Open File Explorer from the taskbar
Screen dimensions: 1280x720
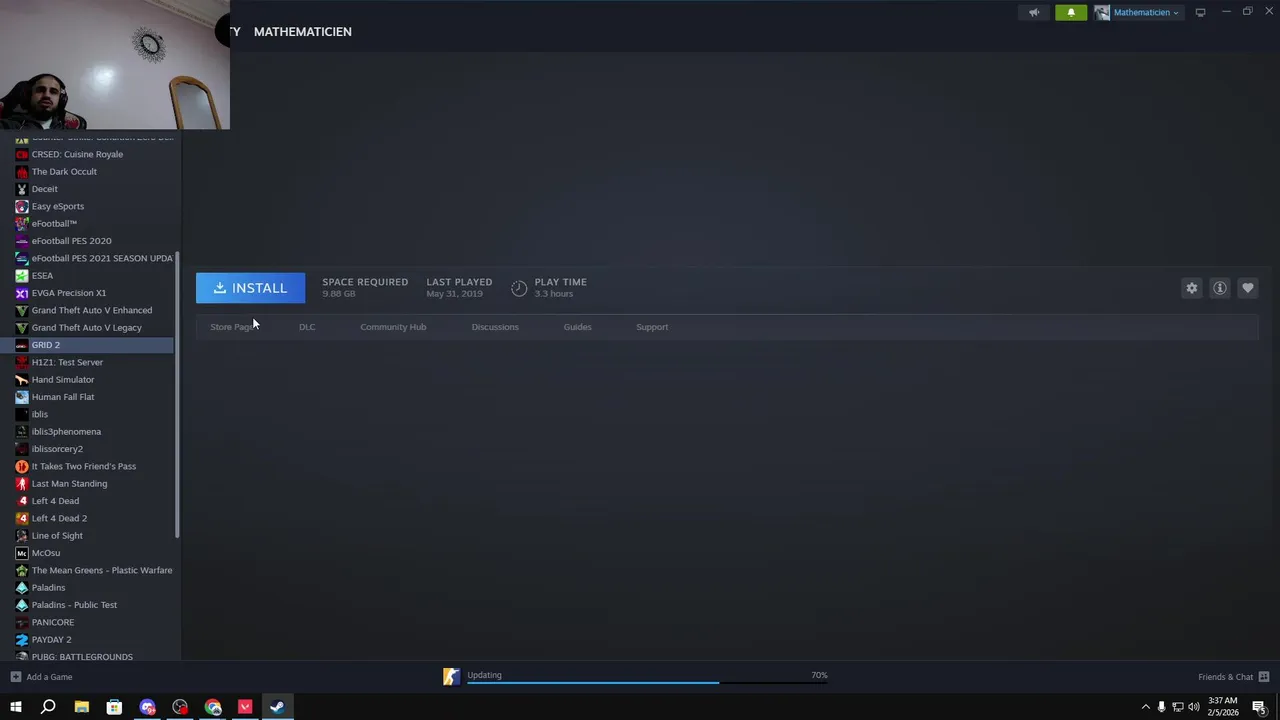pos(82,707)
